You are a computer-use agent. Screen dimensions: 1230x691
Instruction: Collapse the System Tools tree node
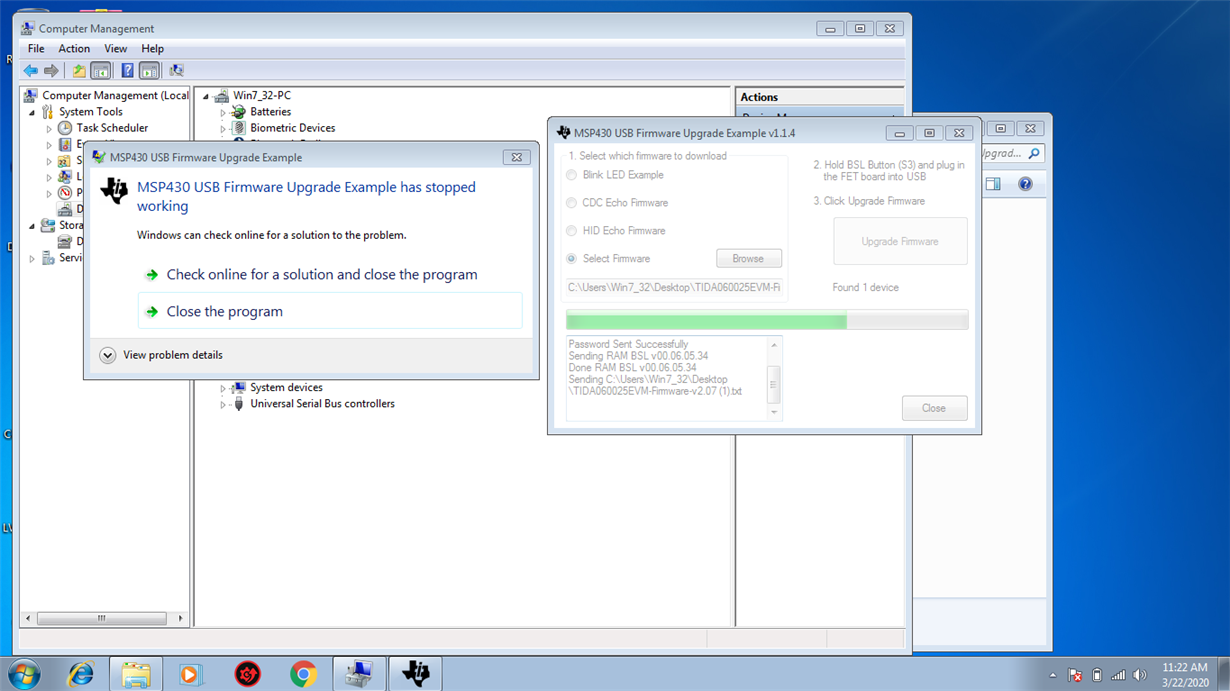32,112
